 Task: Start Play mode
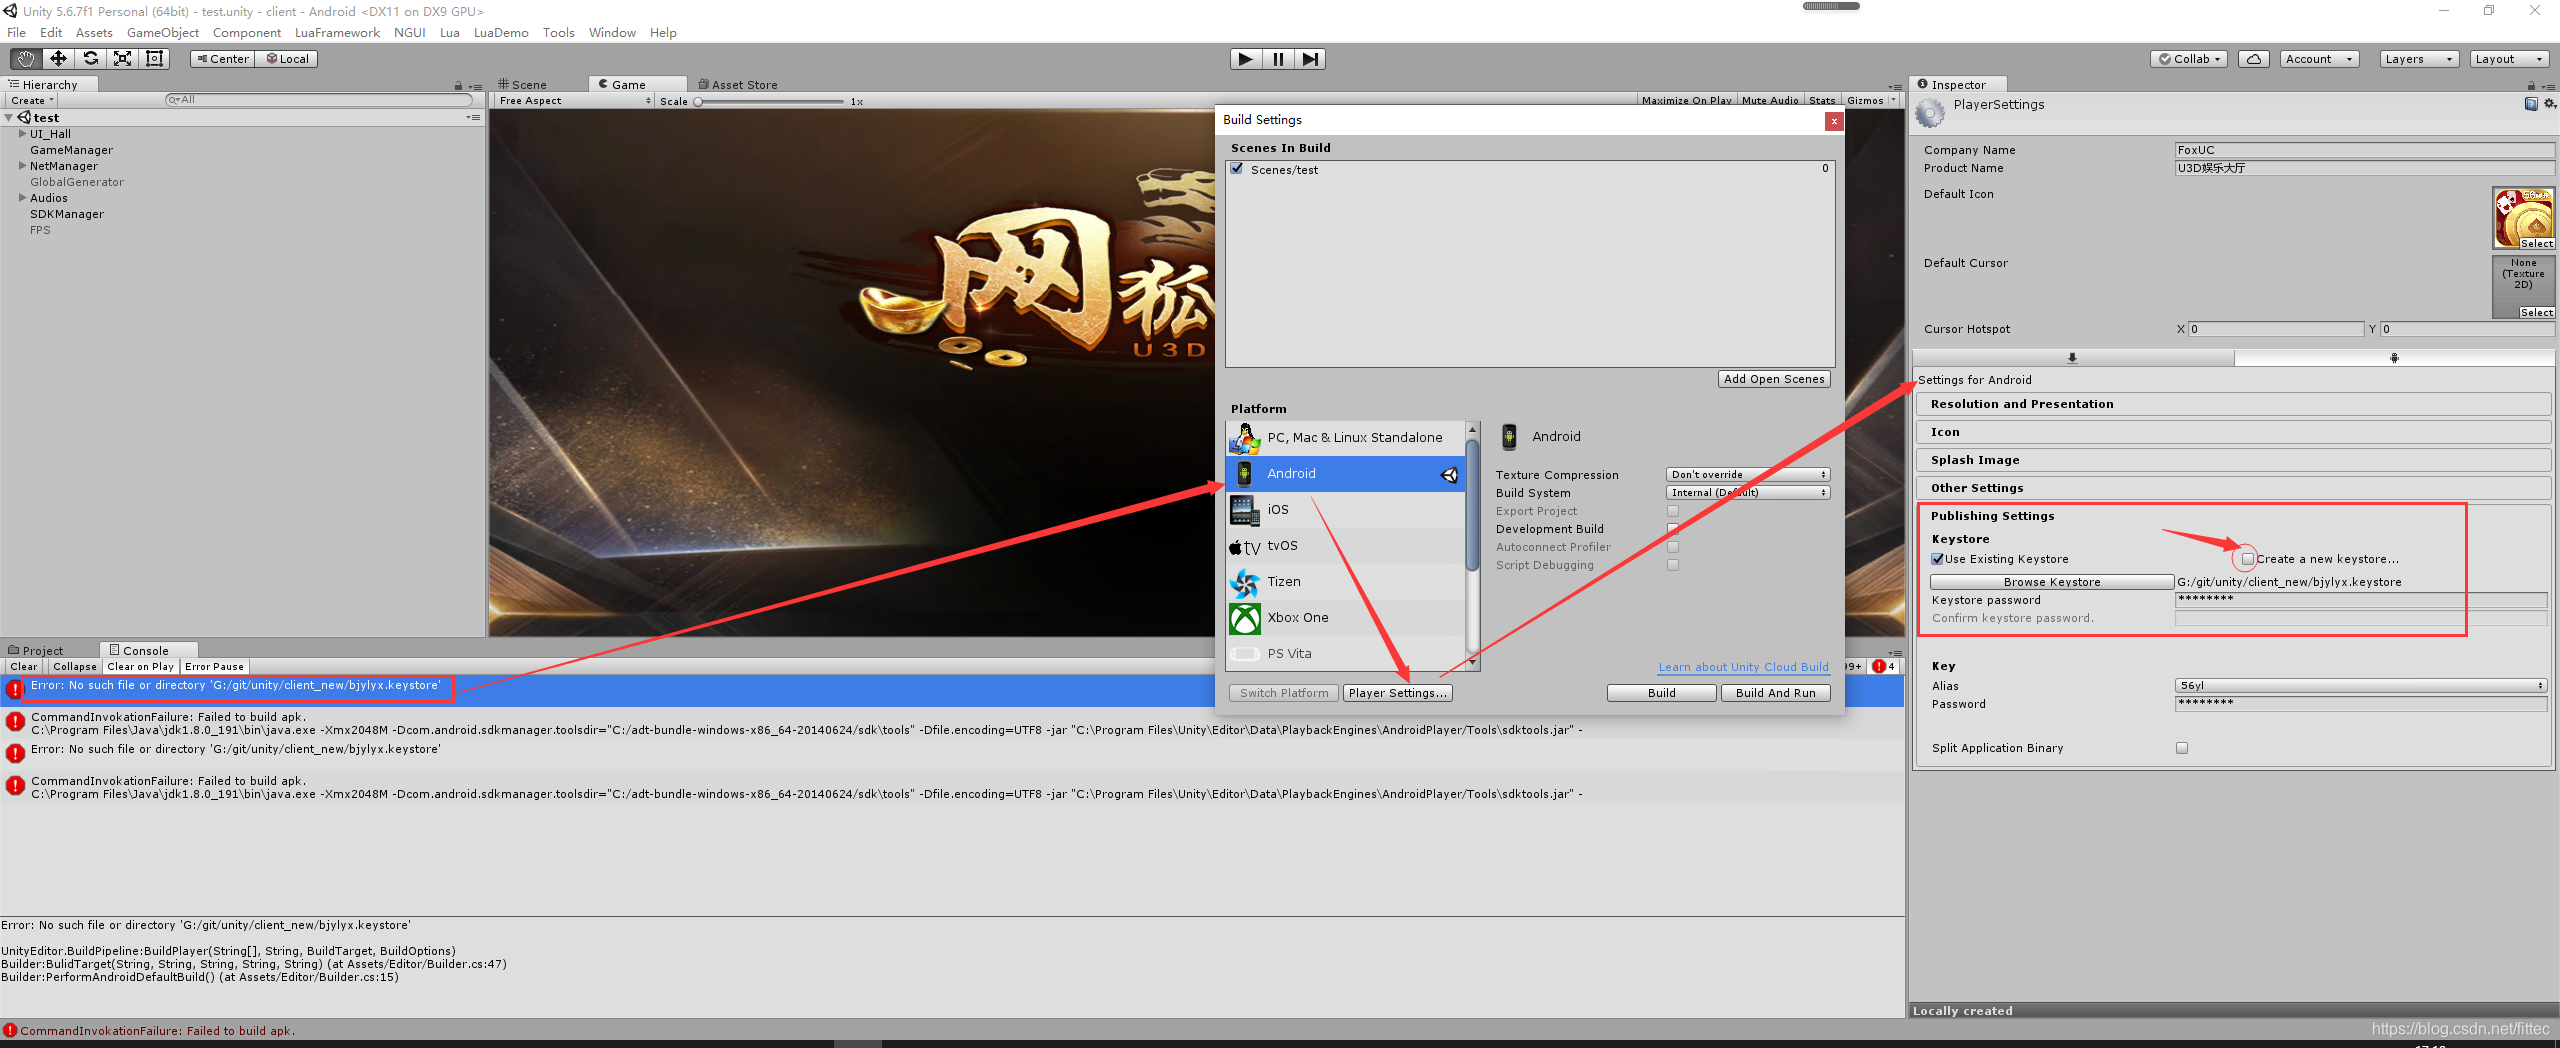[x=1245, y=59]
